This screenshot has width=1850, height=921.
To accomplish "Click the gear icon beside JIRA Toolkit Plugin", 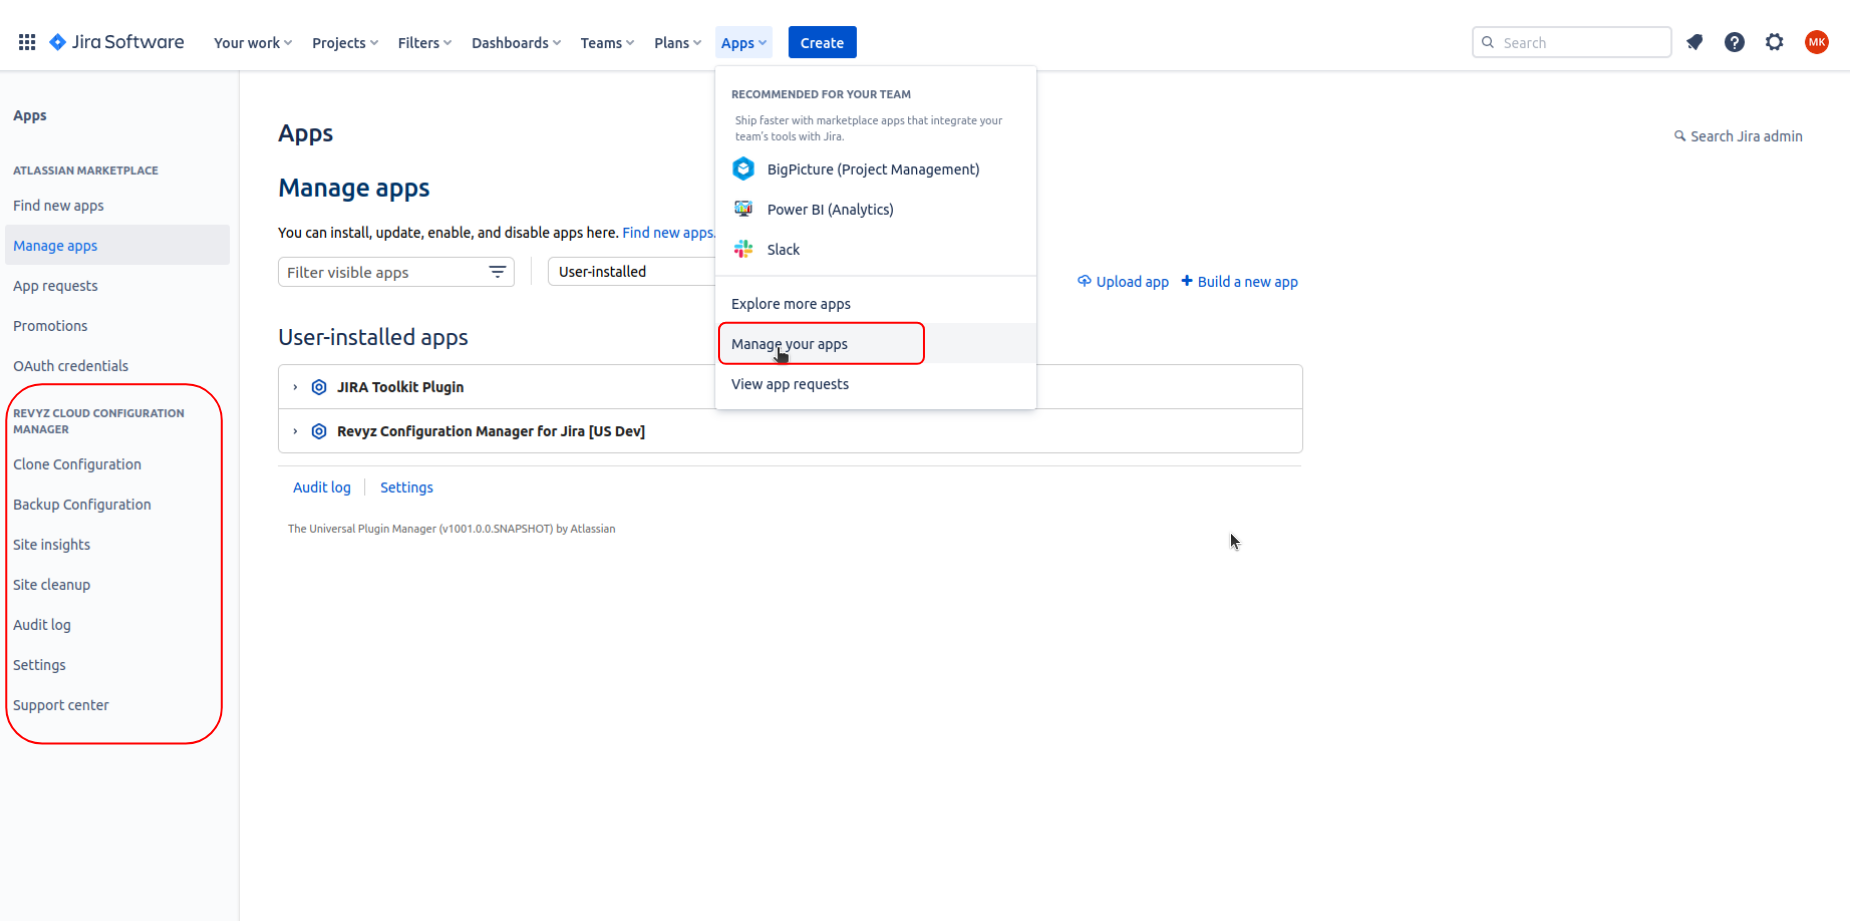I will [x=318, y=387].
